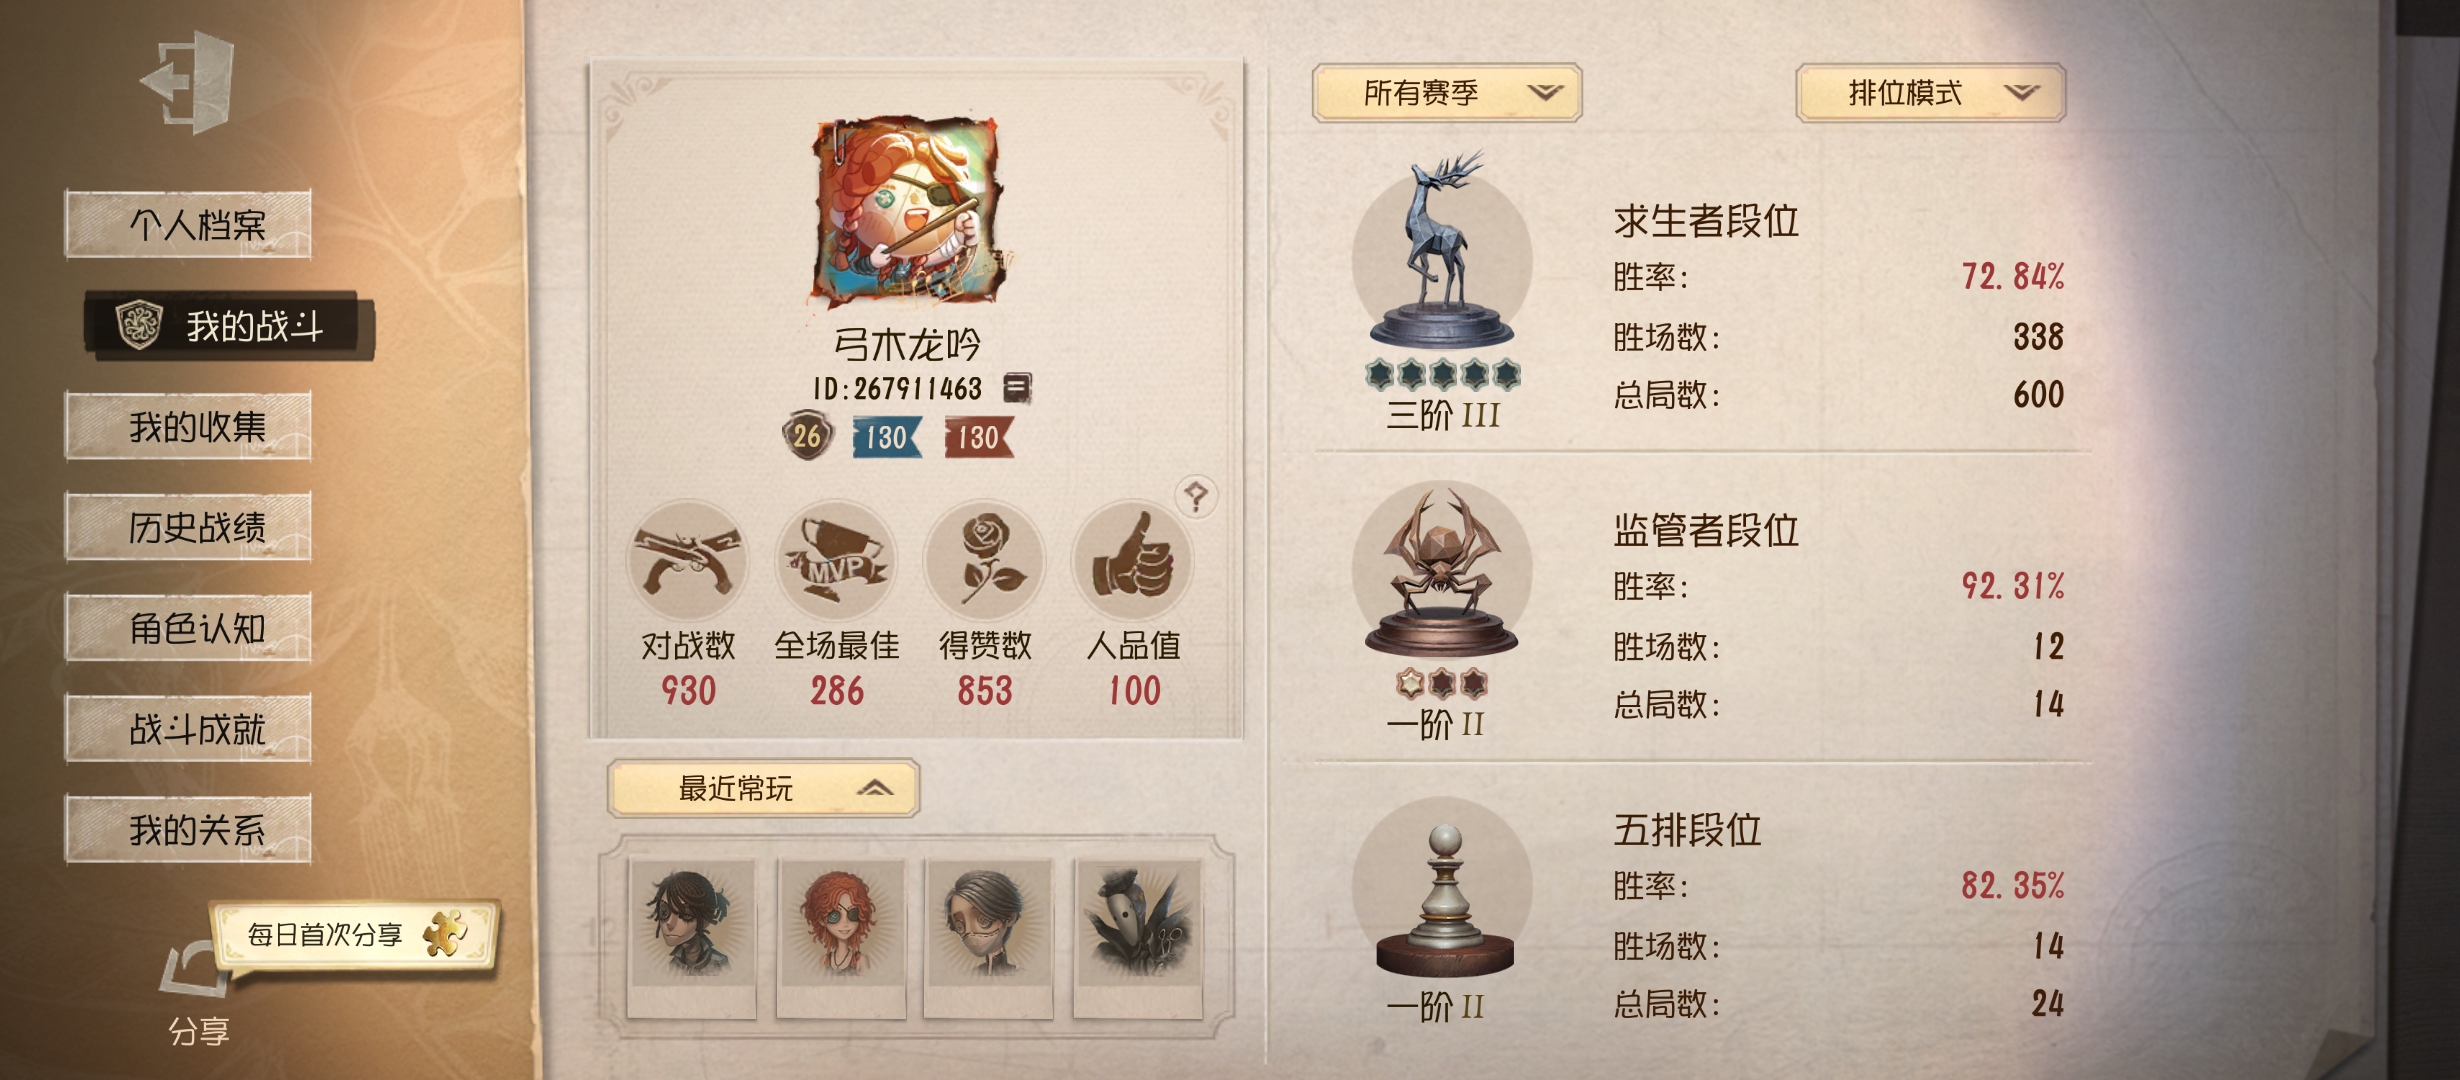
Task: Tap the thumbs-up 人品值 icon
Action: pos(1132,560)
